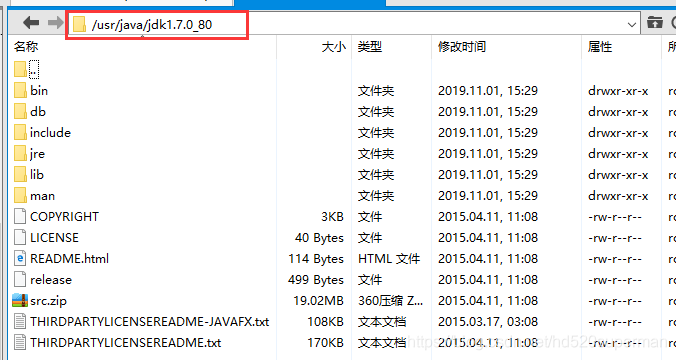676x360 pixels.
Task: Click the back navigation arrow
Action: 31,23
